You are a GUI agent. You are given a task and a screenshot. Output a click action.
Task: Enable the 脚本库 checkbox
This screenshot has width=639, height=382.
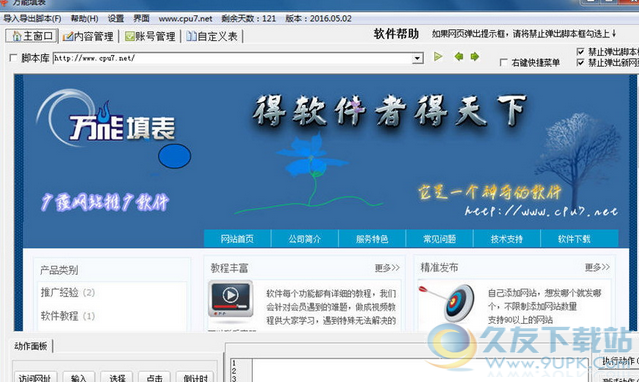13,58
